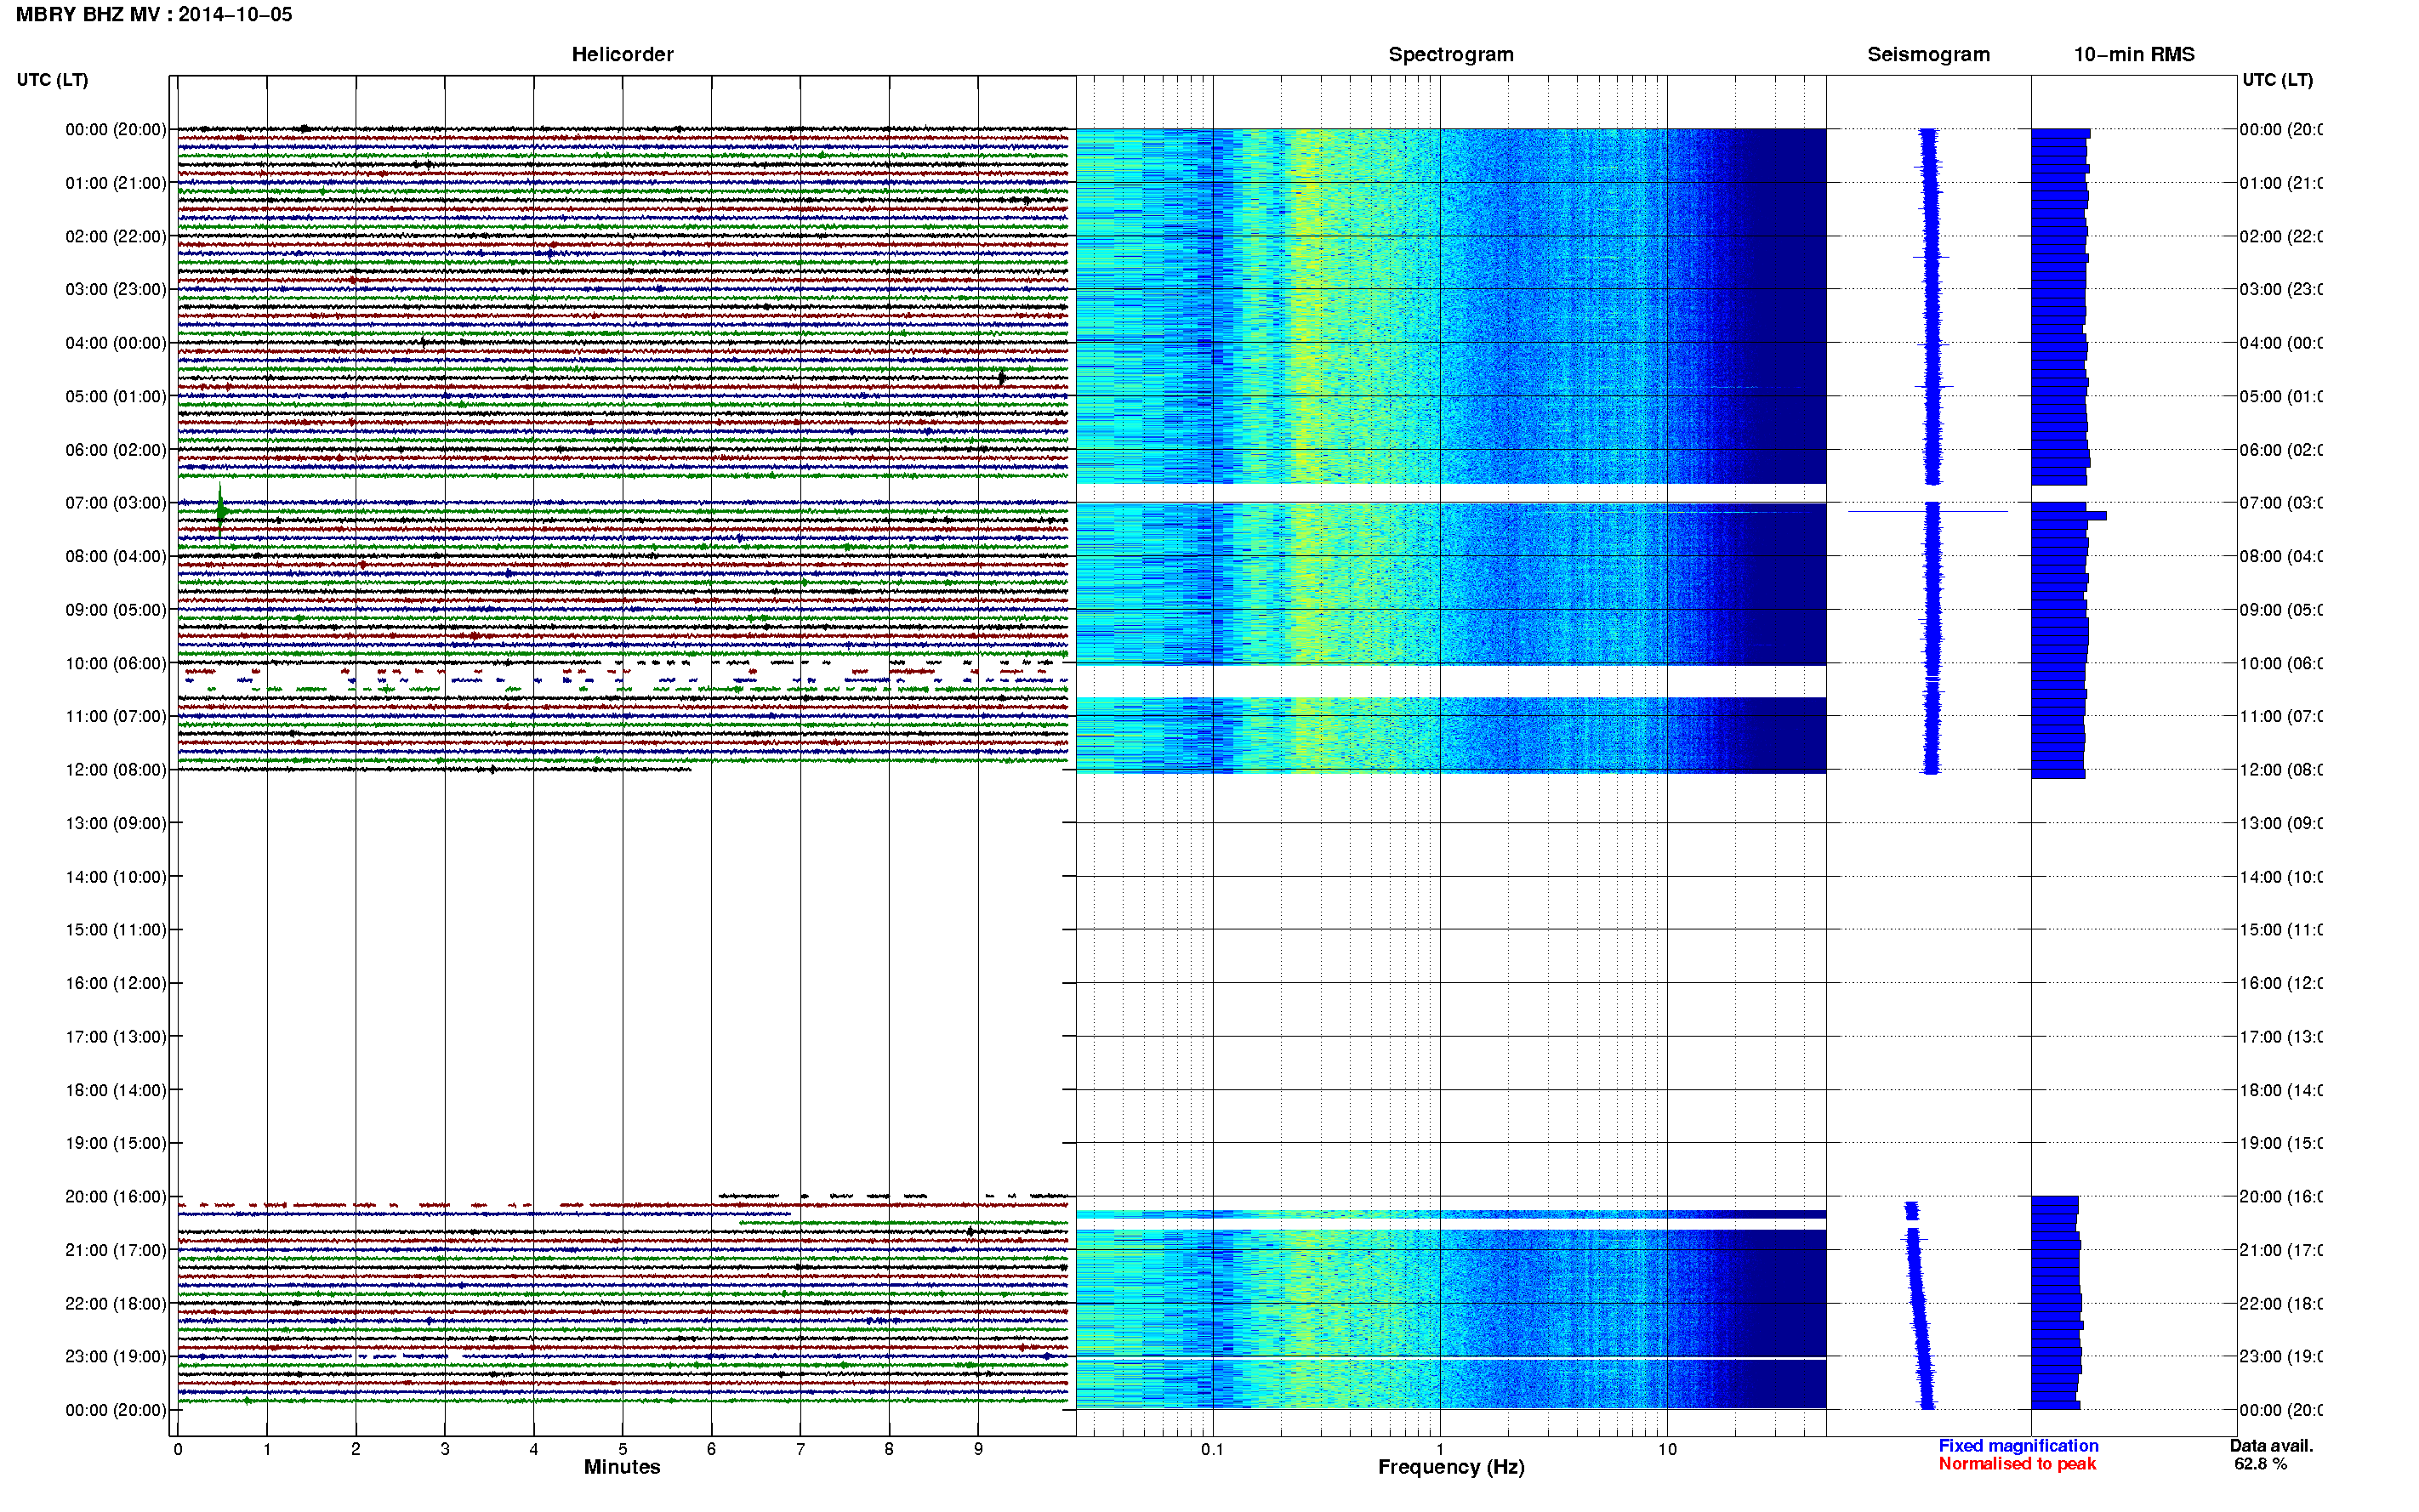Click the '18:00 (14:00)' left time label
Image resolution: width=2419 pixels, height=1512 pixels.
[116, 1090]
